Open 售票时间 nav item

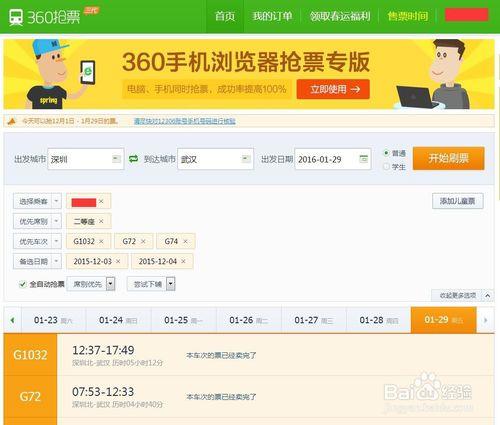[x=408, y=16]
